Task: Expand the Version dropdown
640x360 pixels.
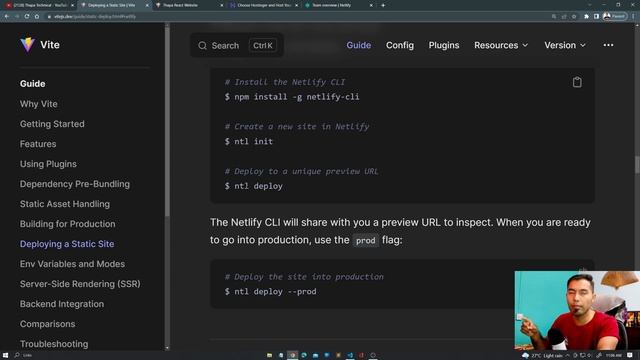Action: click(565, 45)
